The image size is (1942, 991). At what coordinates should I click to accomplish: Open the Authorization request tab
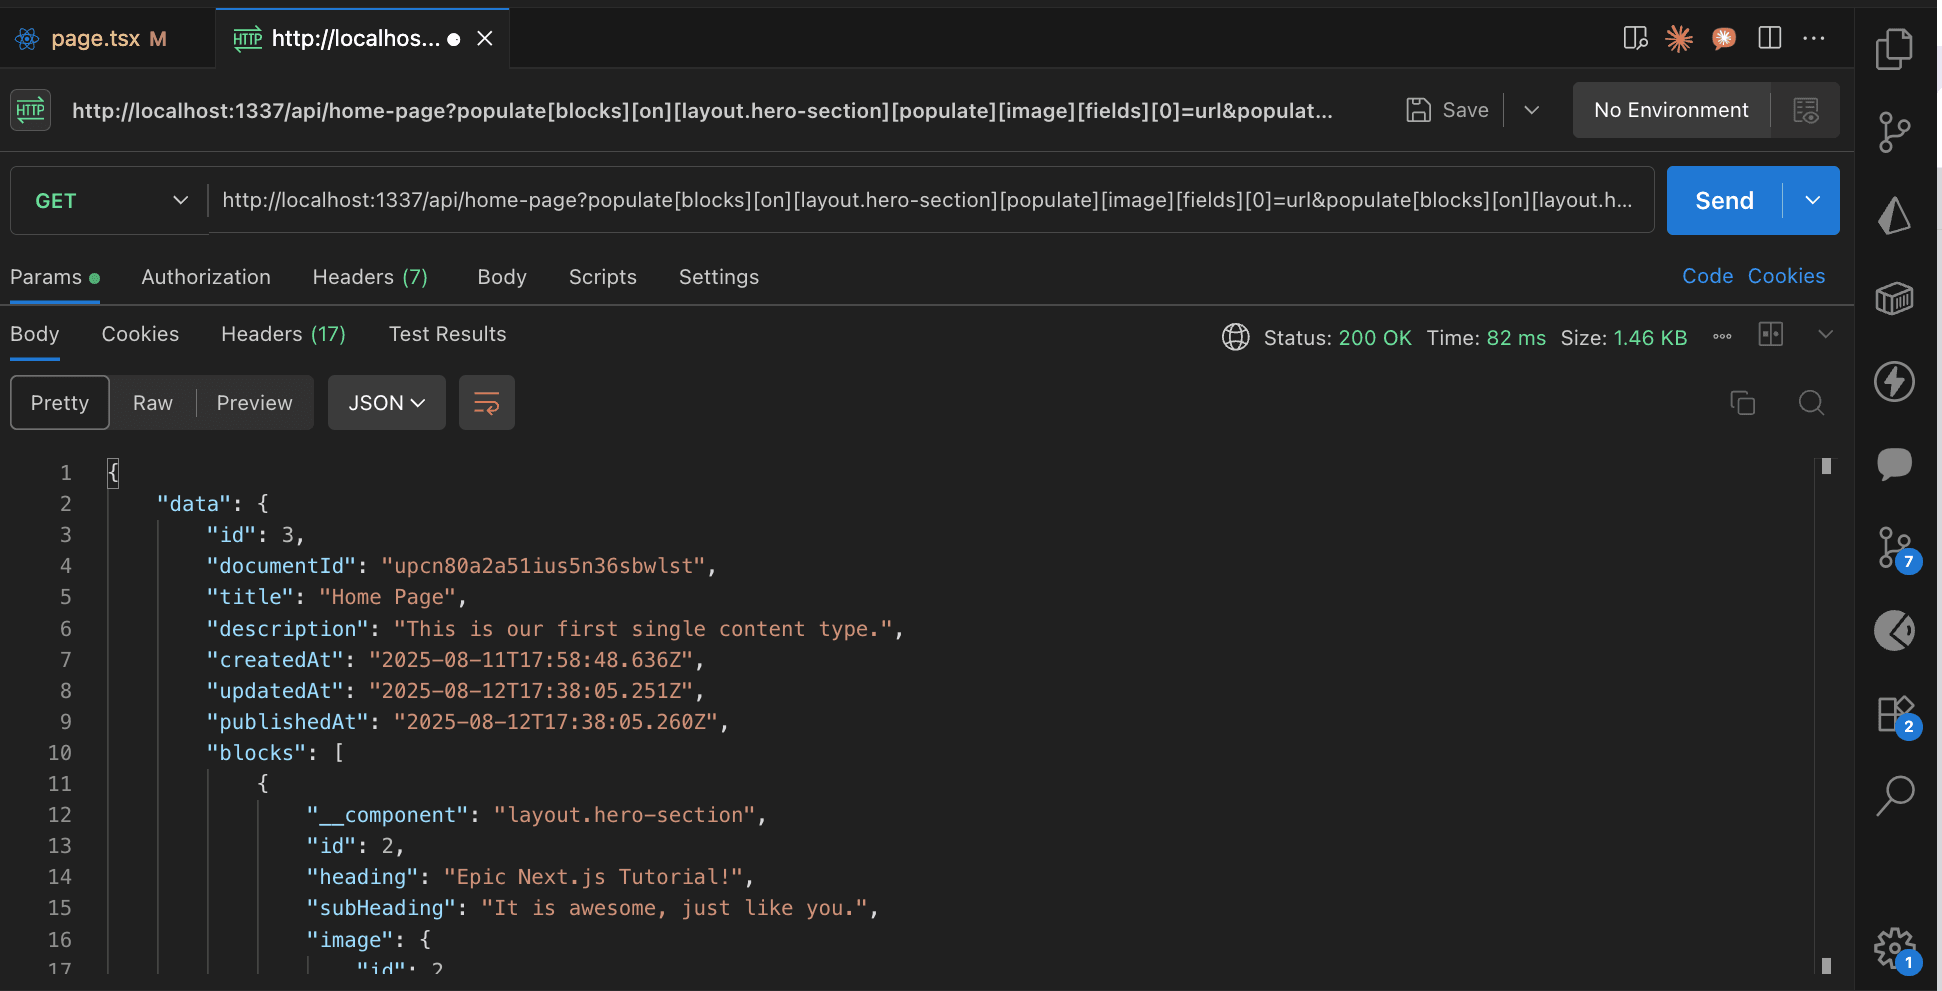[x=206, y=277]
